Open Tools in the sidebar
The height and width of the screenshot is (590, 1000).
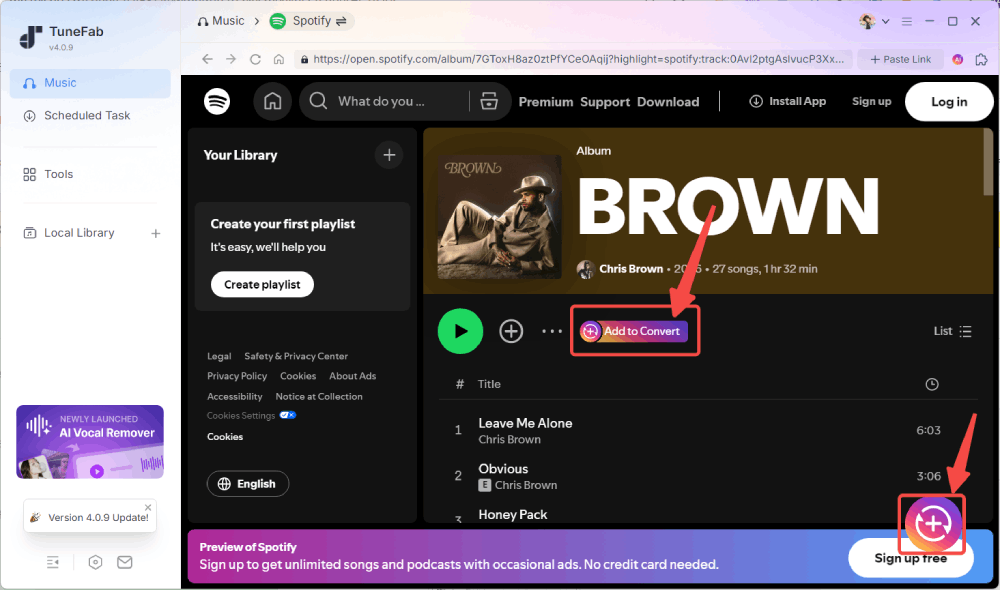[48, 174]
